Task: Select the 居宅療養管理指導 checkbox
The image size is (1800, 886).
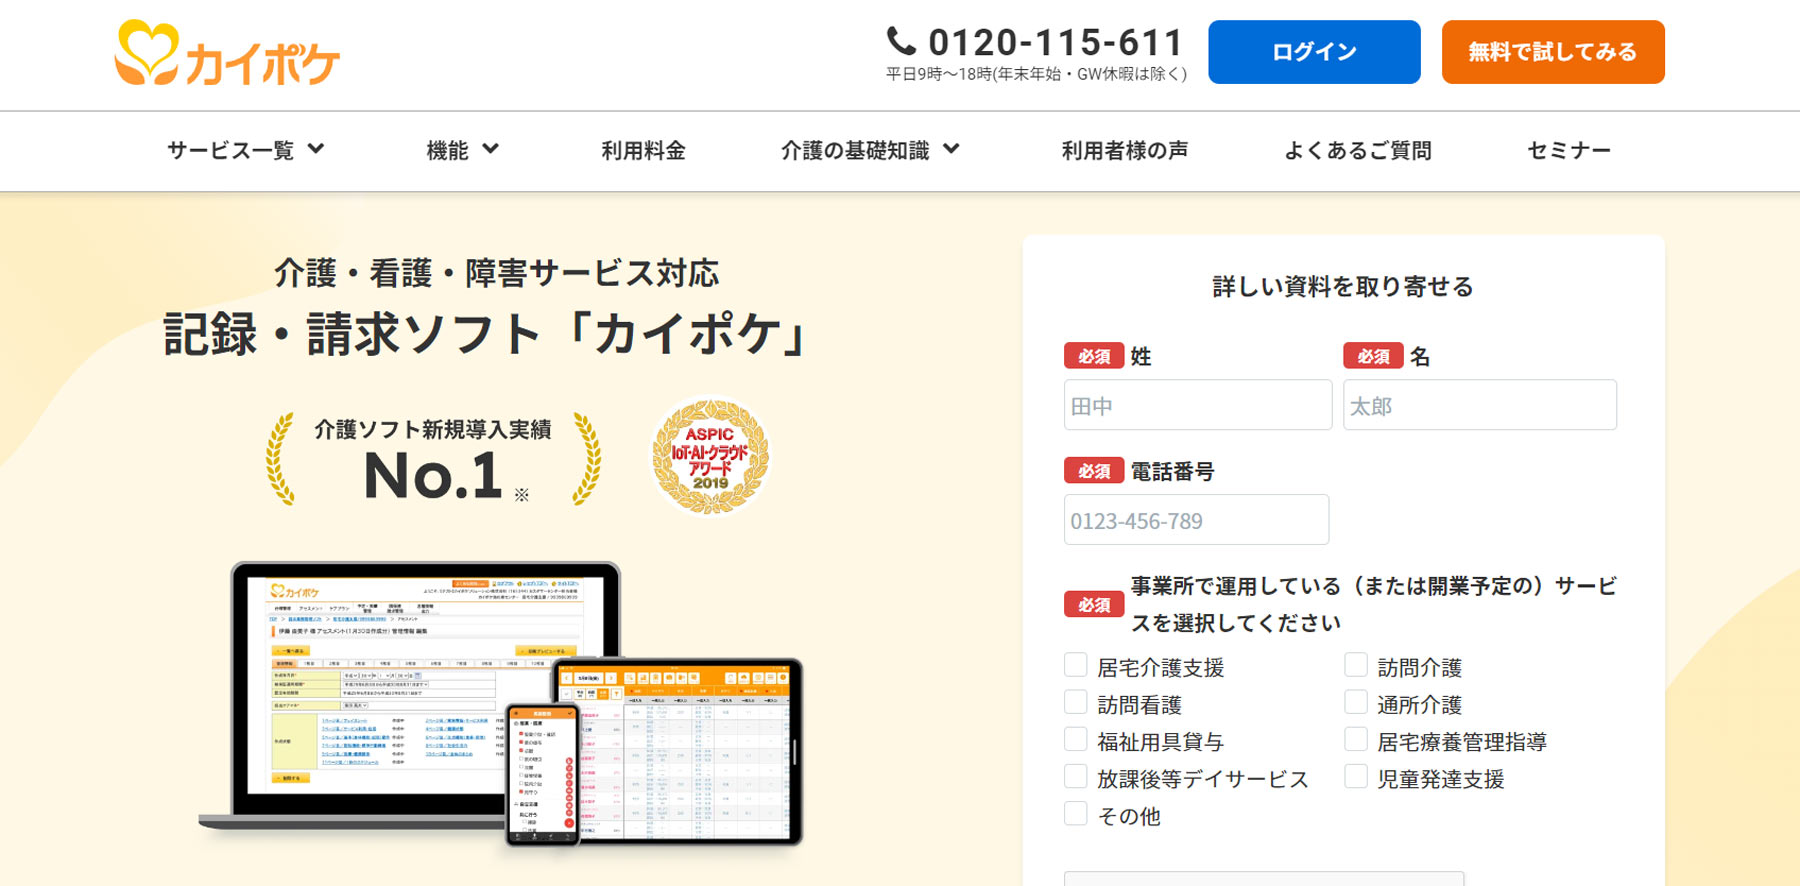Action: 1356,739
